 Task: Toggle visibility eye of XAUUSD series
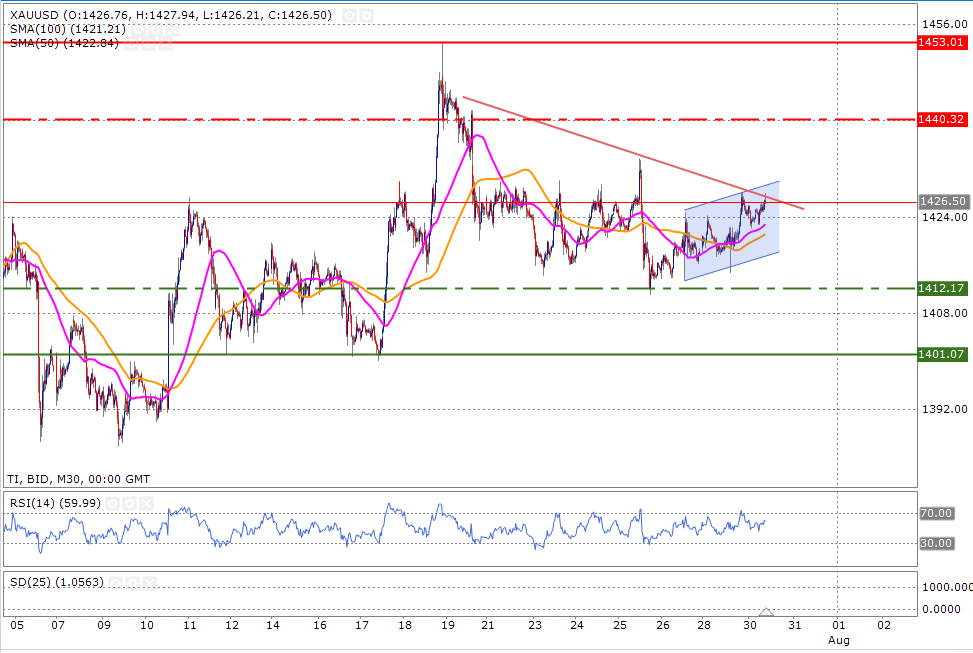pos(349,16)
